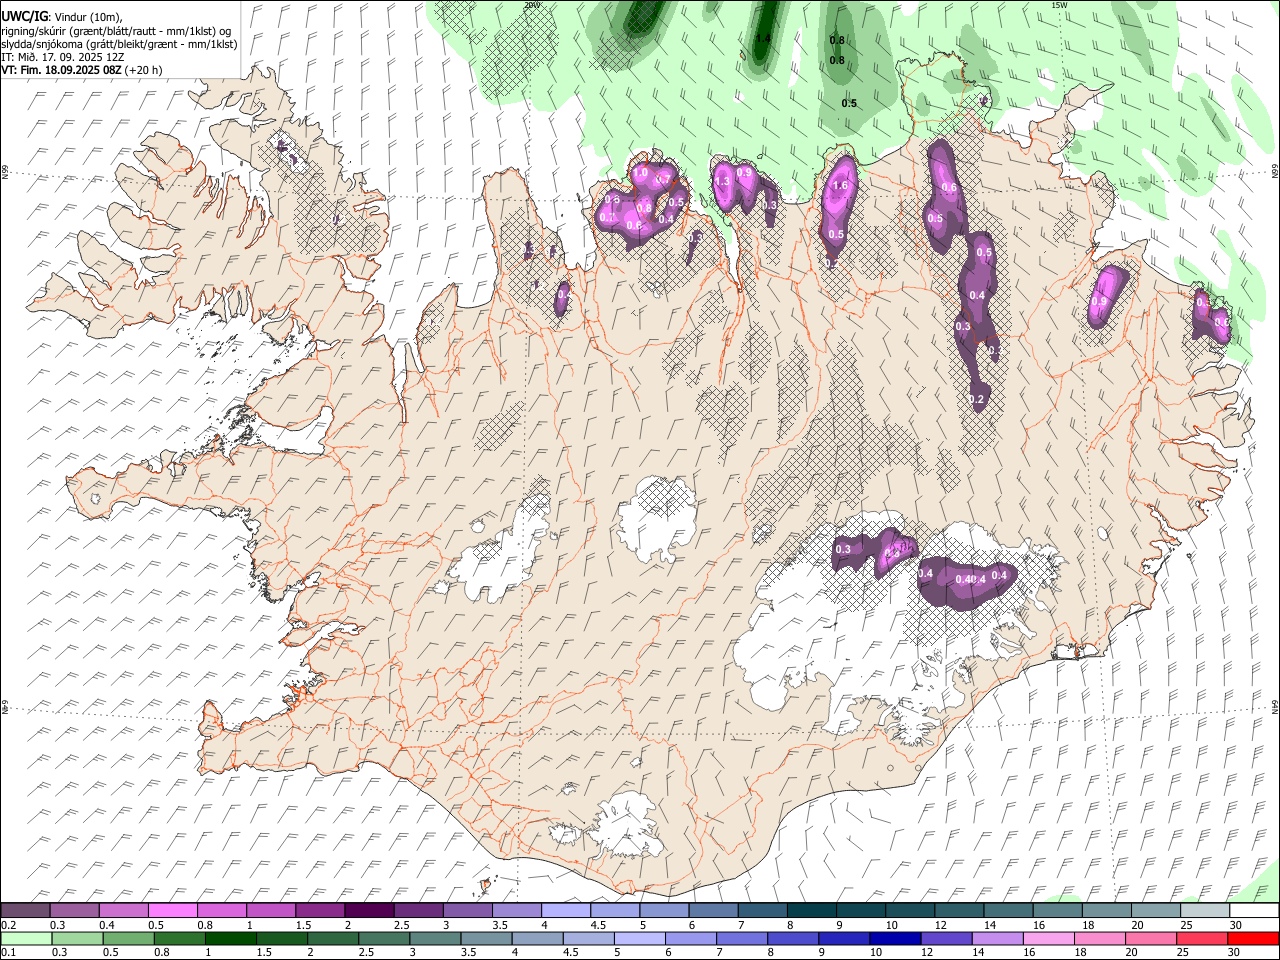Click the snow legend swatch between 0.2 and 0.3
This screenshot has width=1280, height=960.
tap(26, 910)
